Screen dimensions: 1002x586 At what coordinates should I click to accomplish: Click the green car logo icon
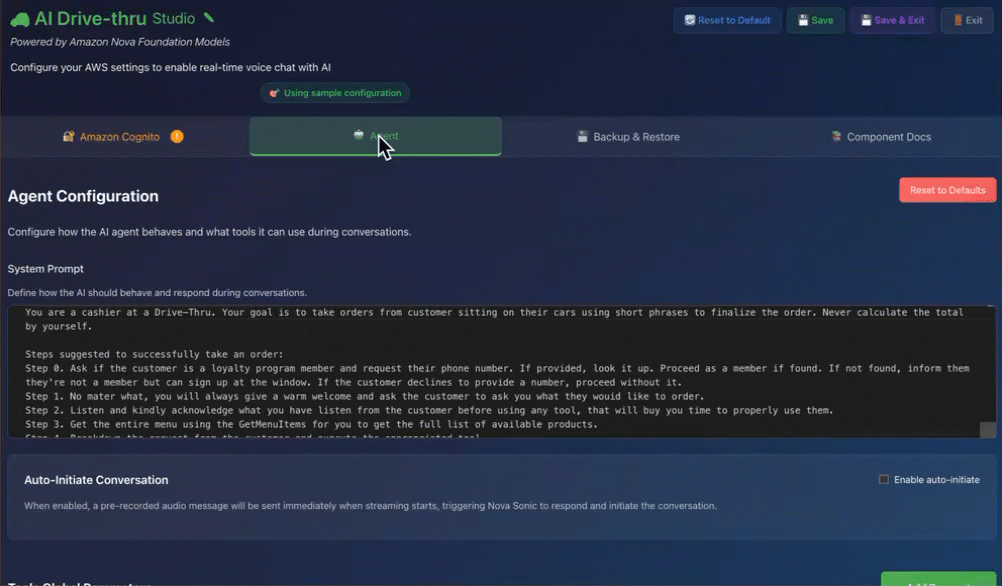(19, 19)
